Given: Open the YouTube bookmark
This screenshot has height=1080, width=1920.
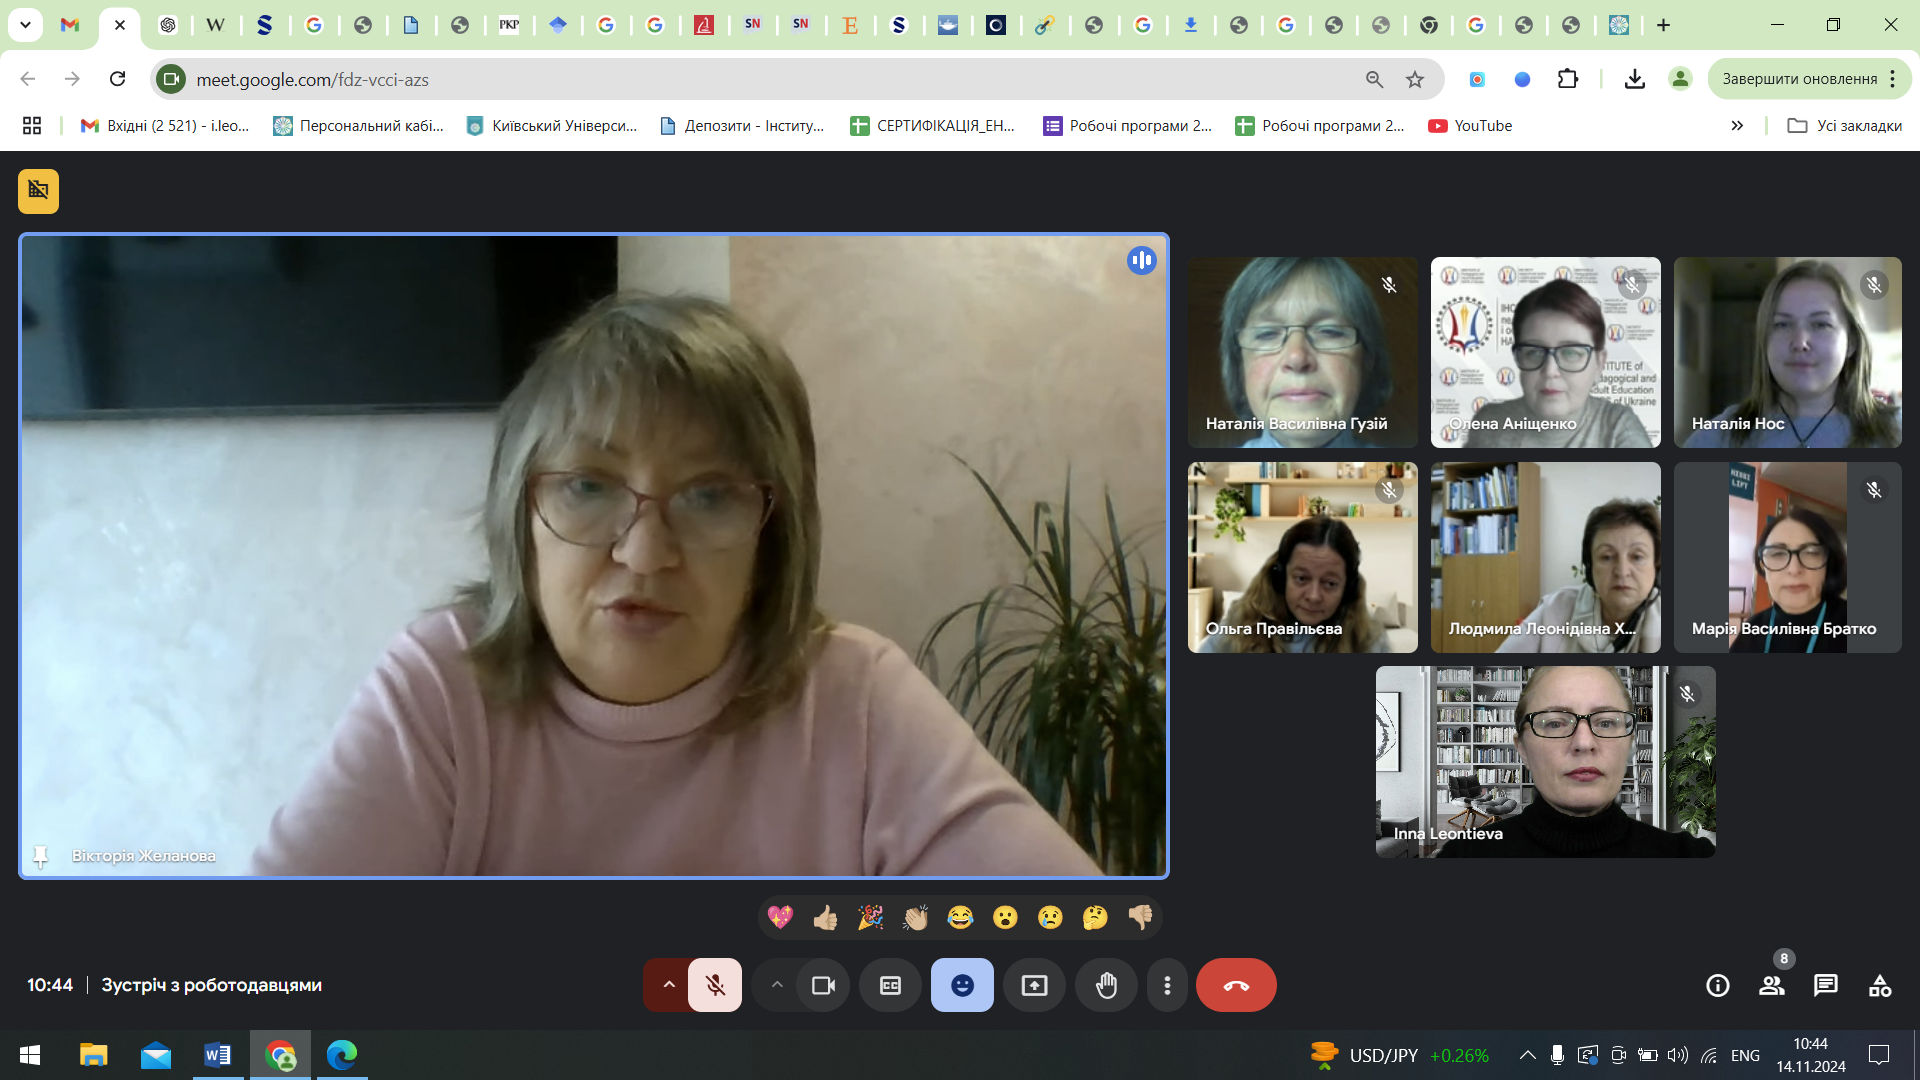Looking at the screenshot, I should coord(1470,126).
